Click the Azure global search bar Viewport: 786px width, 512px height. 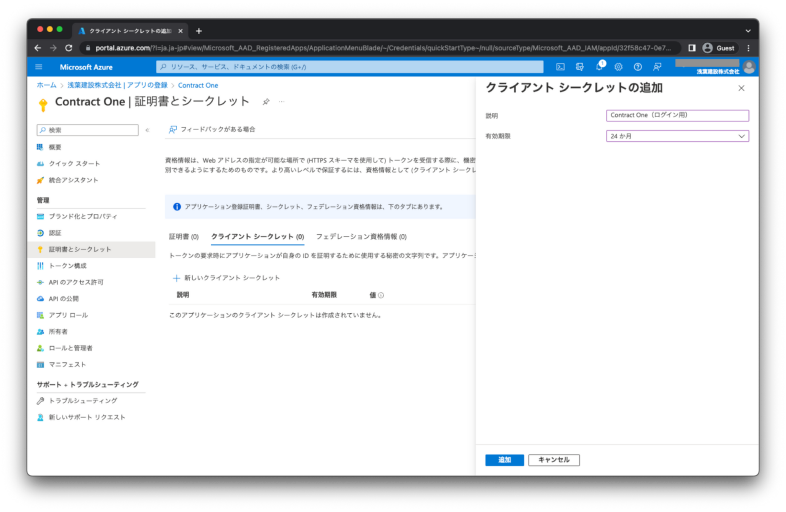[x=349, y=67]
